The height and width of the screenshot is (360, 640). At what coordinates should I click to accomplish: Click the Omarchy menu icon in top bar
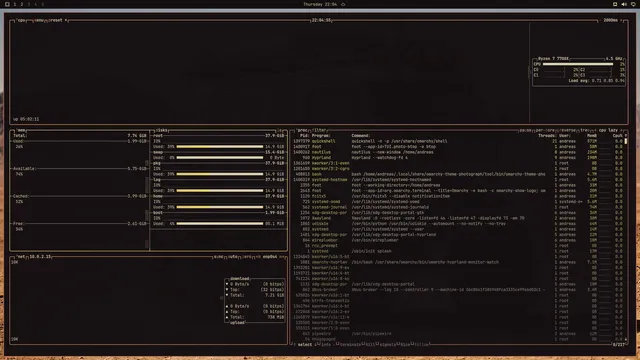pos(7,4)
